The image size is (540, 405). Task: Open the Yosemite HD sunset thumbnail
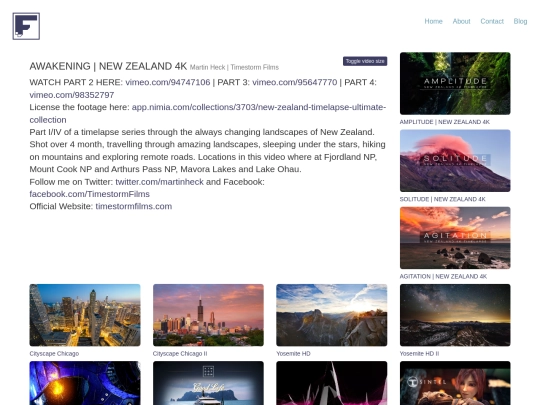[332, 315]
